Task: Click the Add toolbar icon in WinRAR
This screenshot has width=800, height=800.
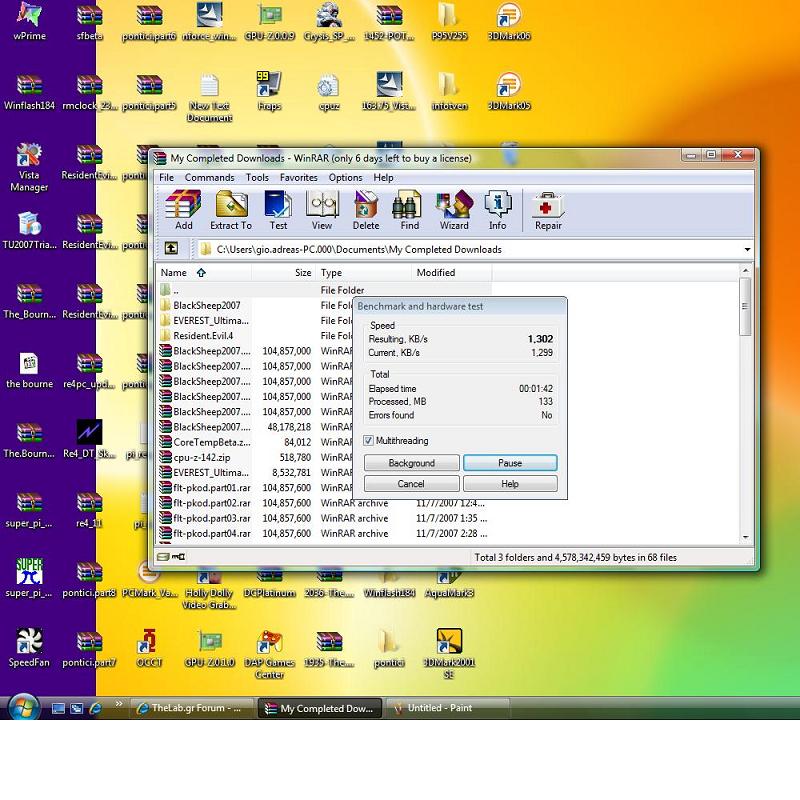Action: (x=184, y=210)
